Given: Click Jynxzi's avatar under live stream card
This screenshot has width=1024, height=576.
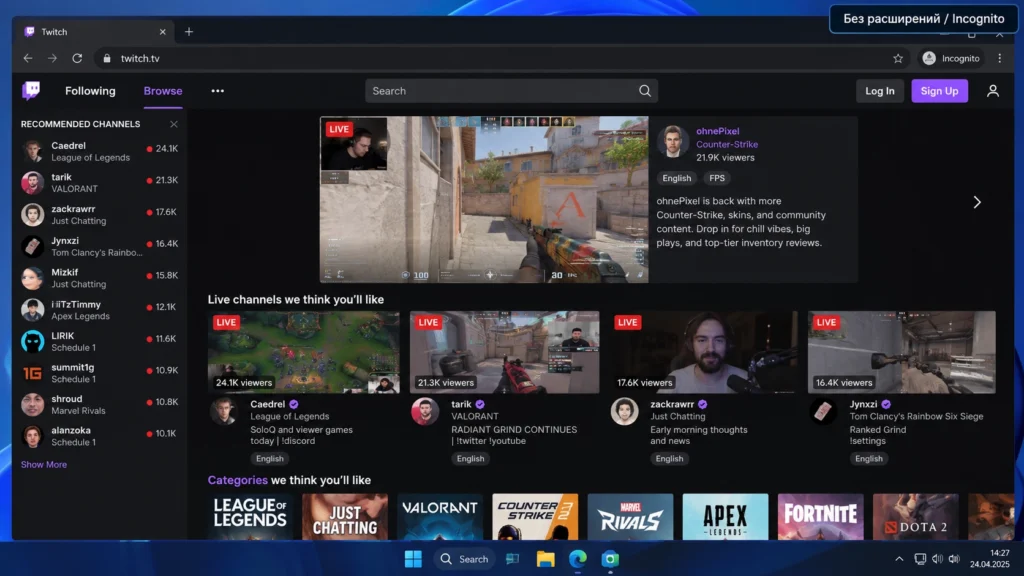Looking at the screenshot, I should click(823, 411).
